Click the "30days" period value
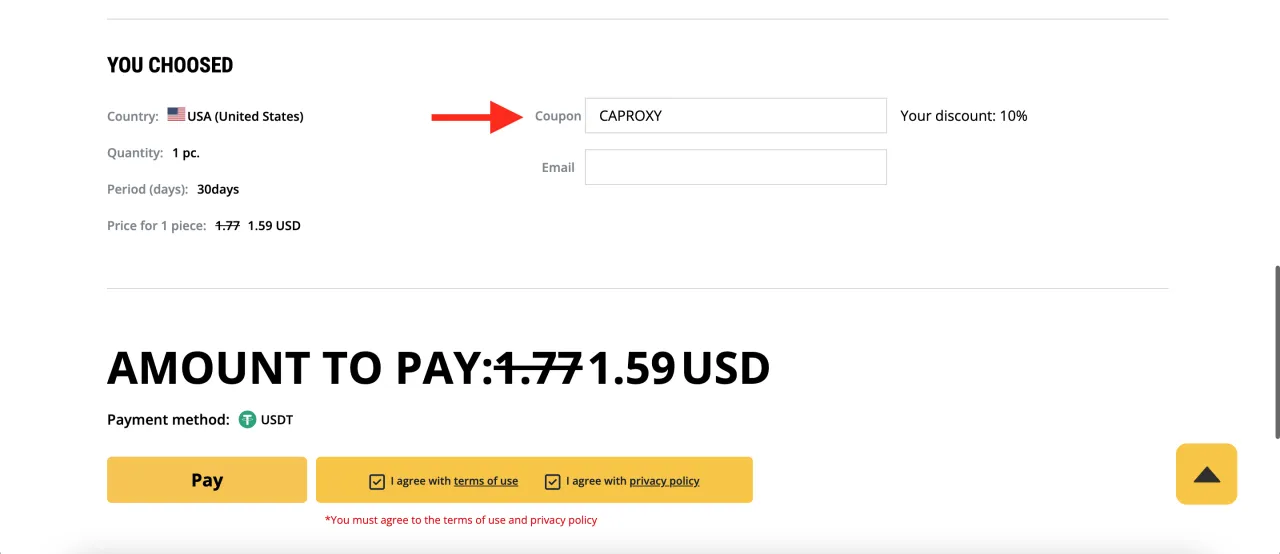Screen dimensions: 1280x554 [x=218, y=189]
